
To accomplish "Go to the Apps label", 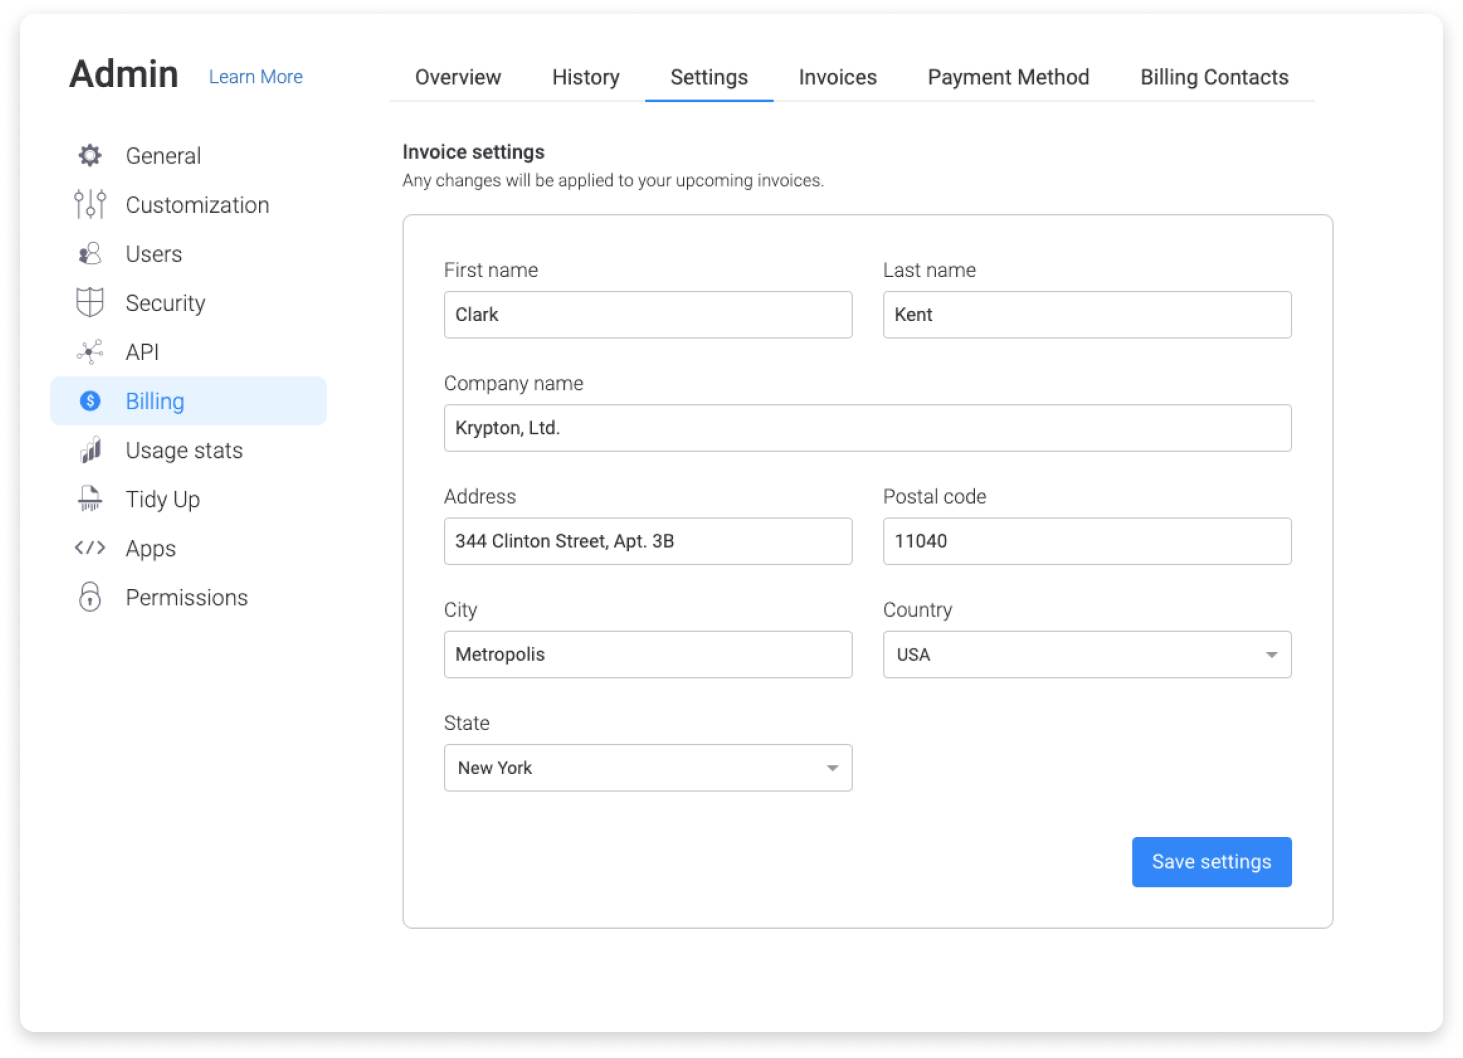I will click(150, 549).
